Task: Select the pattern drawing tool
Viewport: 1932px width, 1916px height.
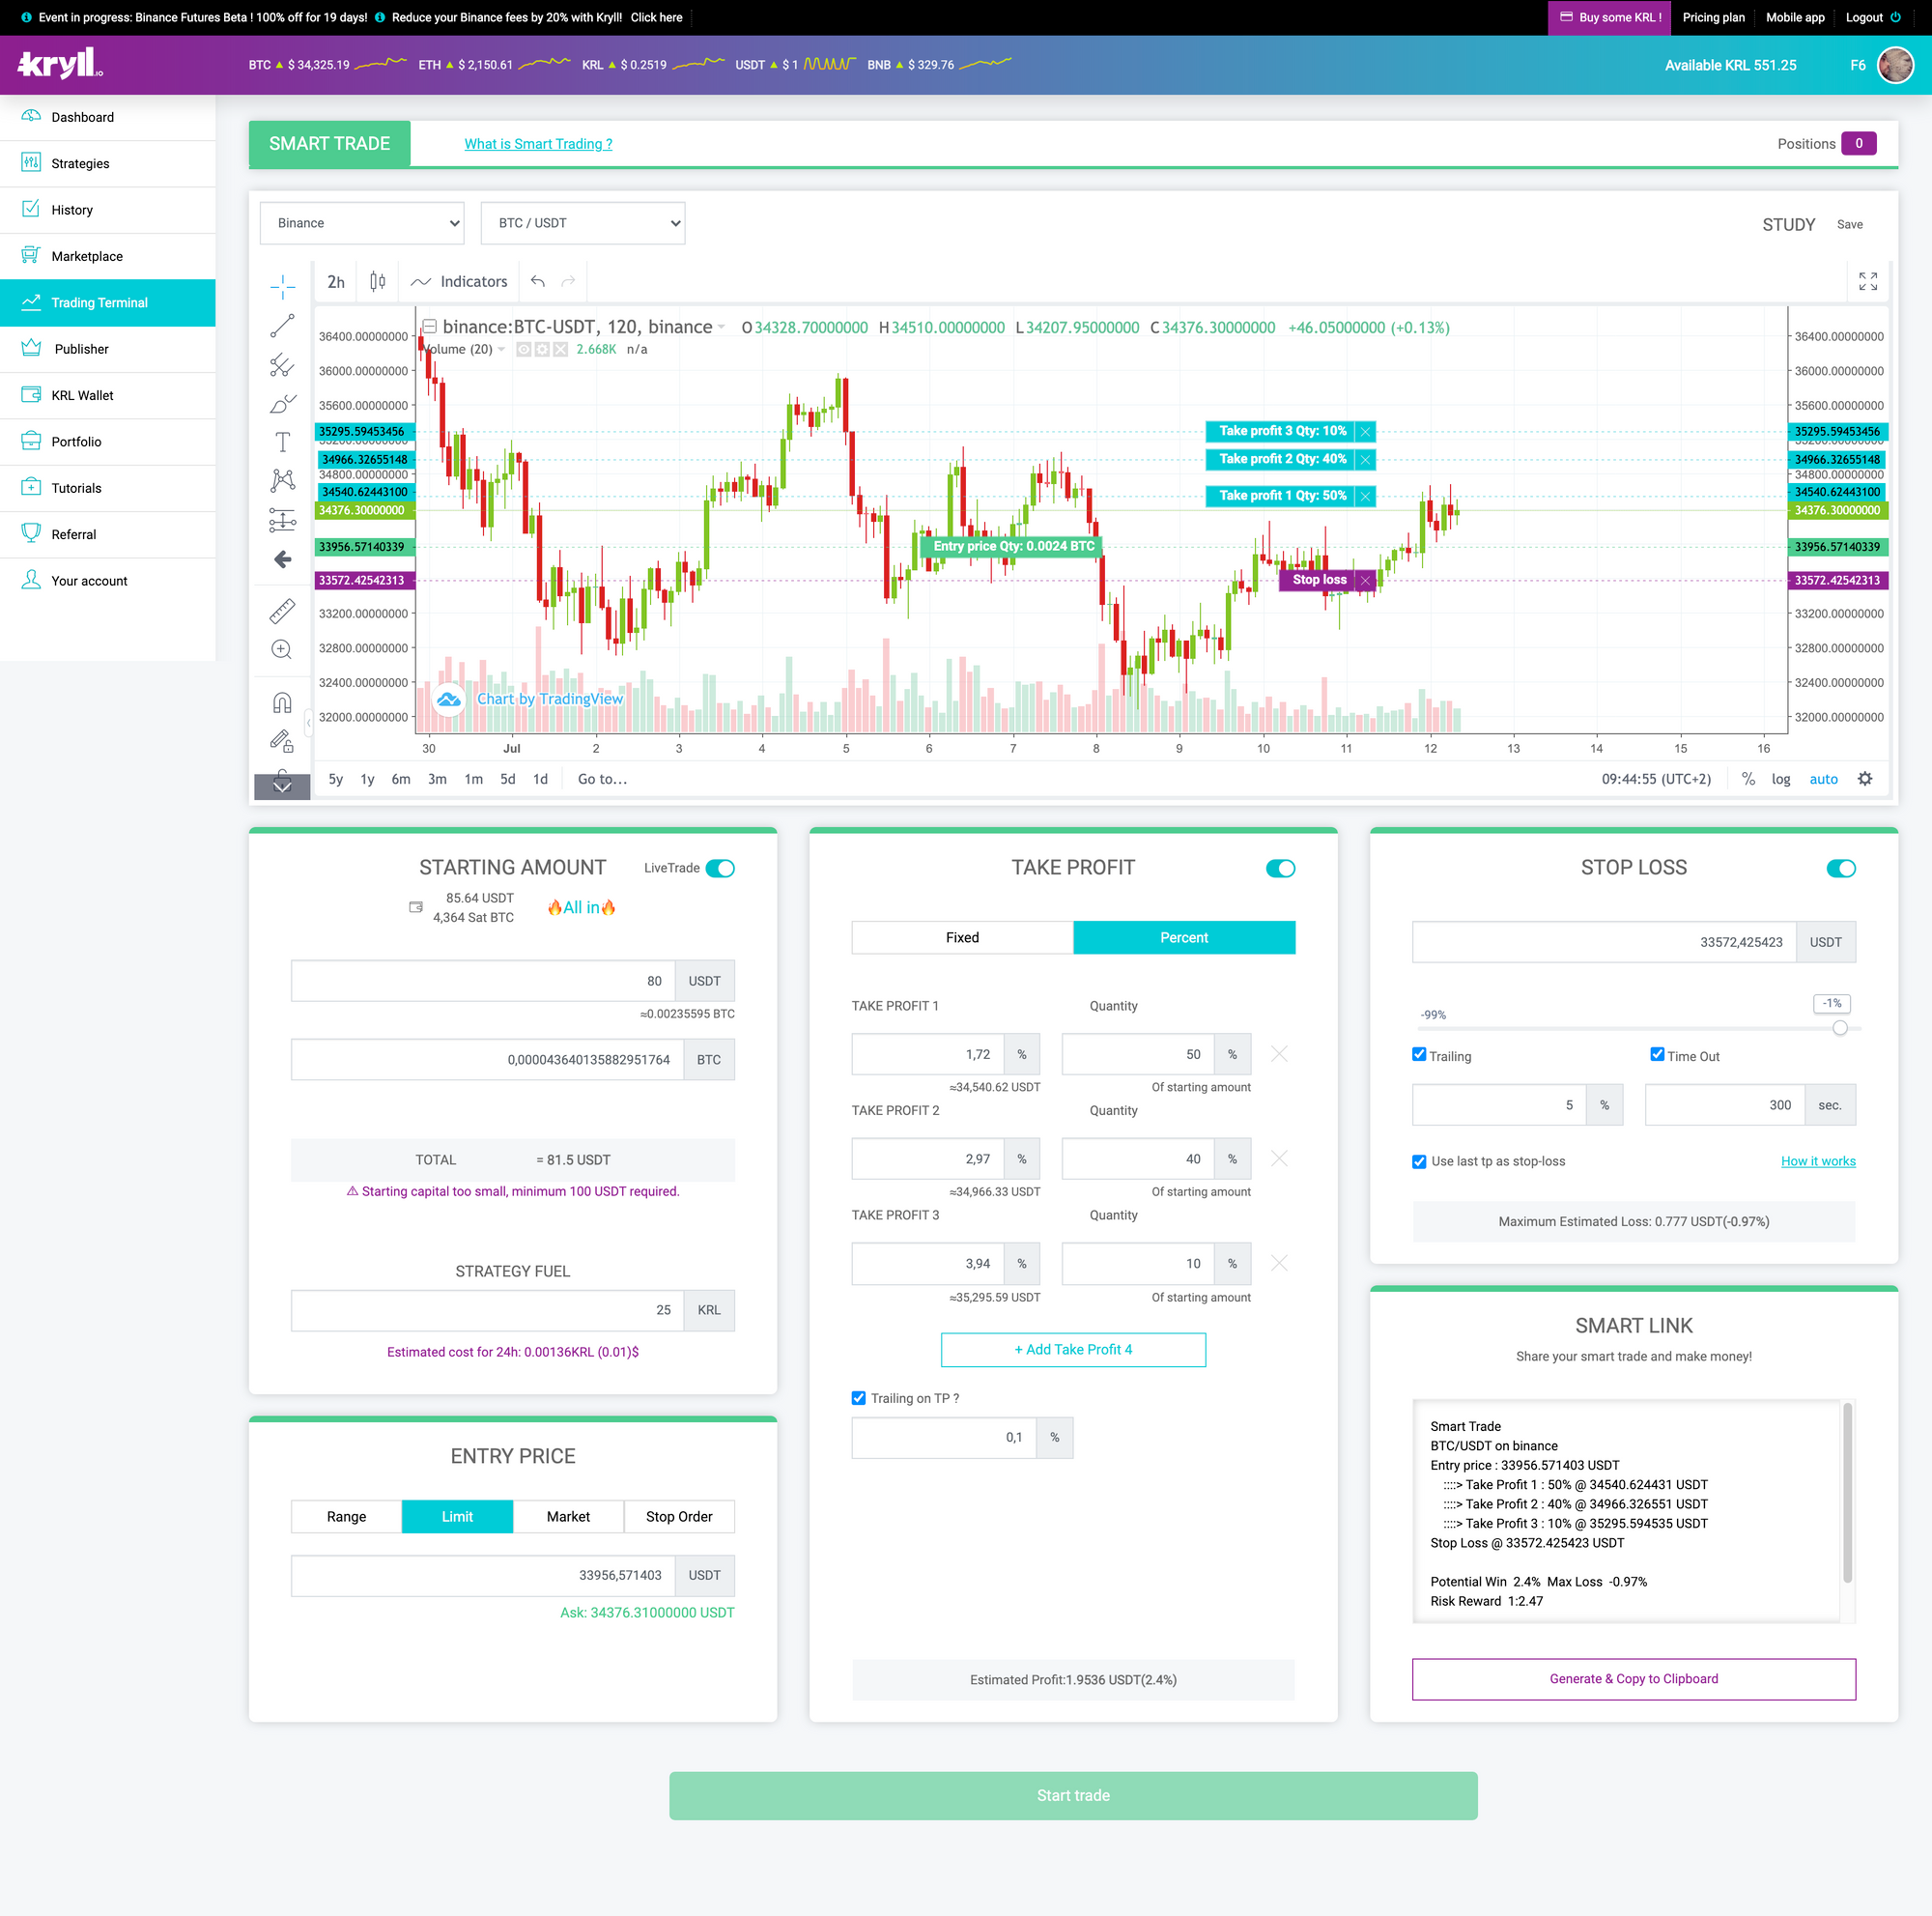Action: (x=282, y=480)
